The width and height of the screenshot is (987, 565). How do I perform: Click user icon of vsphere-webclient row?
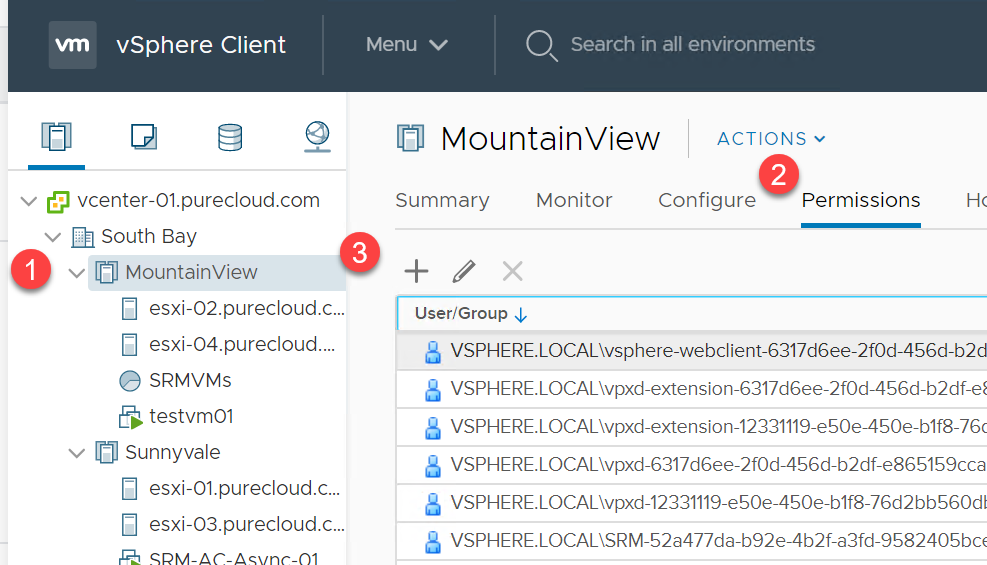click(432, 352)
